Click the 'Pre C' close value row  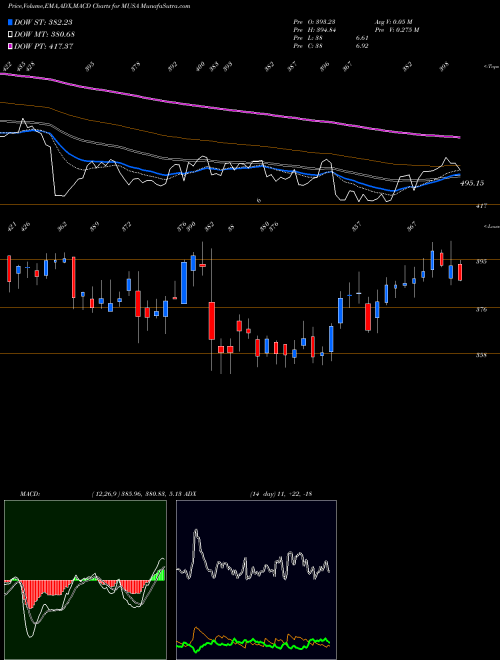[331, 46]
